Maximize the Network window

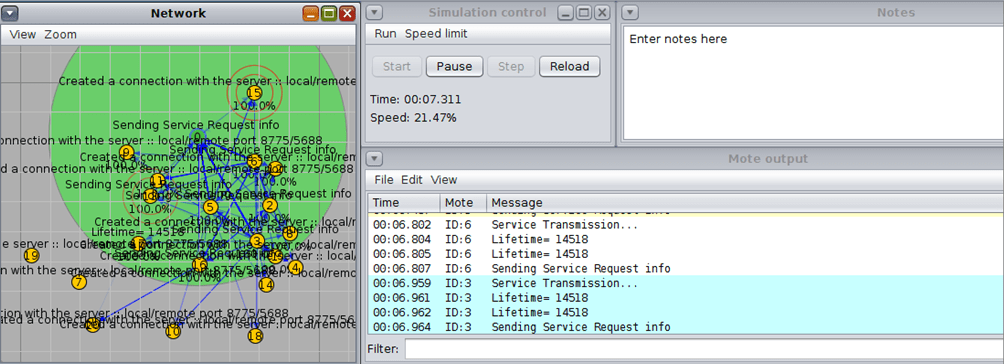click(329, 13)
